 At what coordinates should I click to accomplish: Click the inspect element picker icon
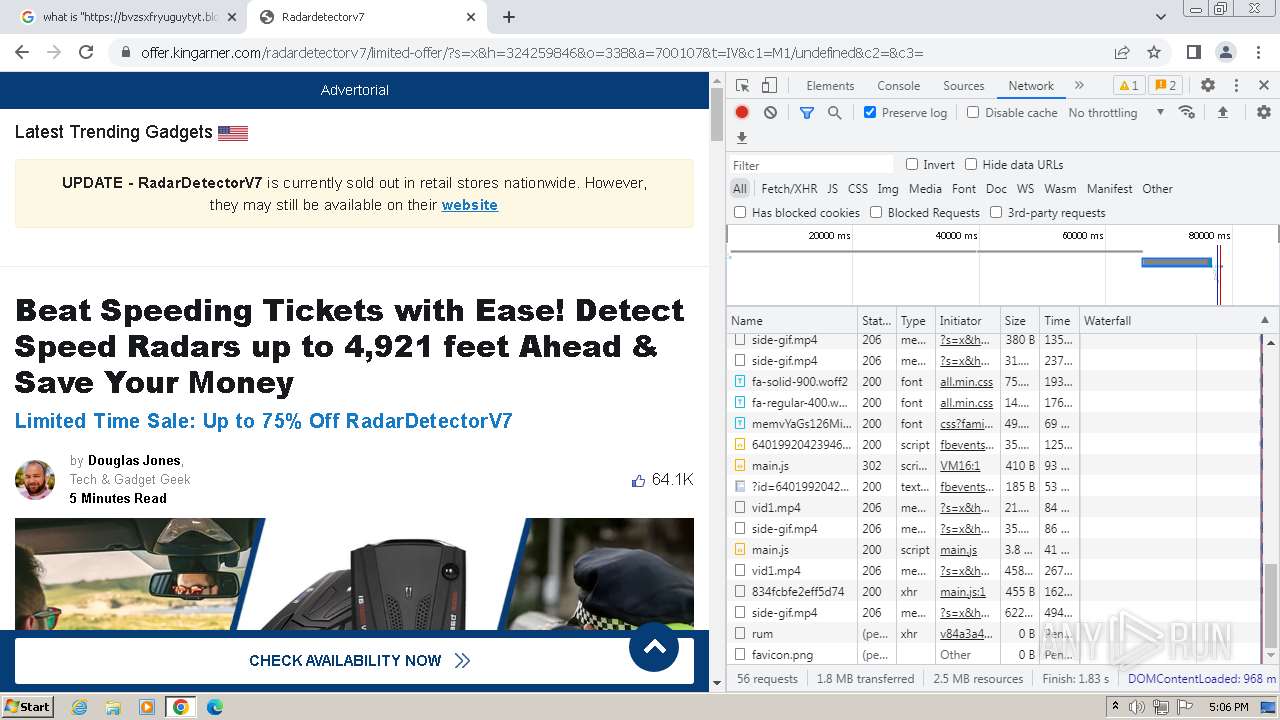pyautogui.click(x=742, y=86)
